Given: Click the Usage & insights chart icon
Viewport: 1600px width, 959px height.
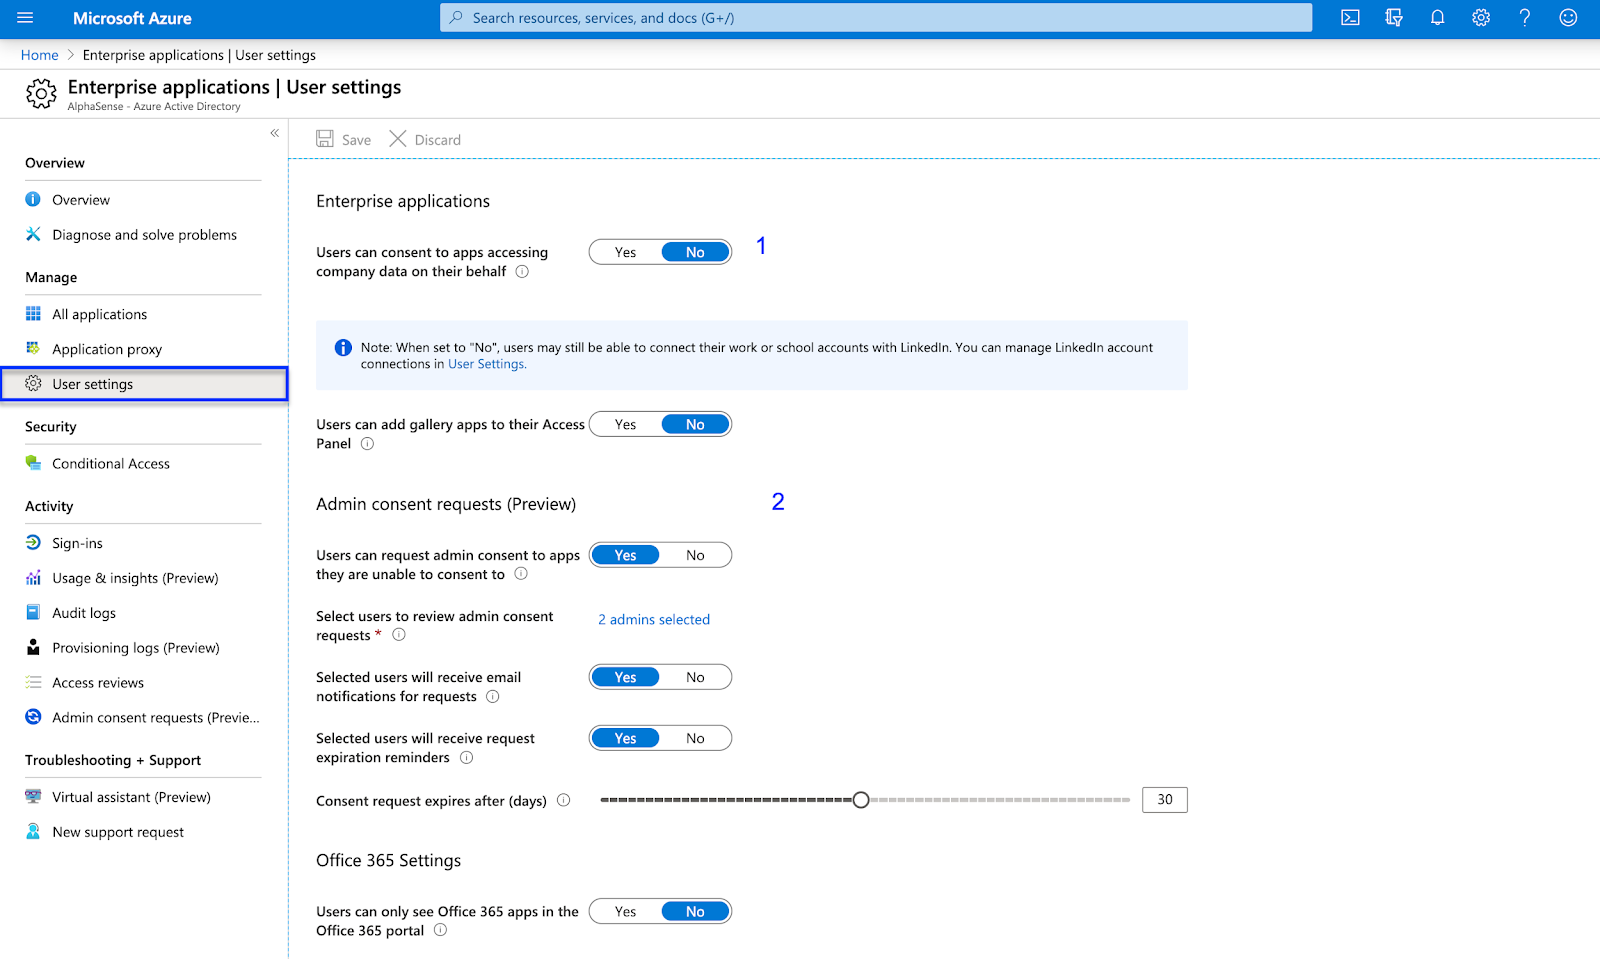Looking at the screenshot, I should pyautogui.click(x=33, y=577).
